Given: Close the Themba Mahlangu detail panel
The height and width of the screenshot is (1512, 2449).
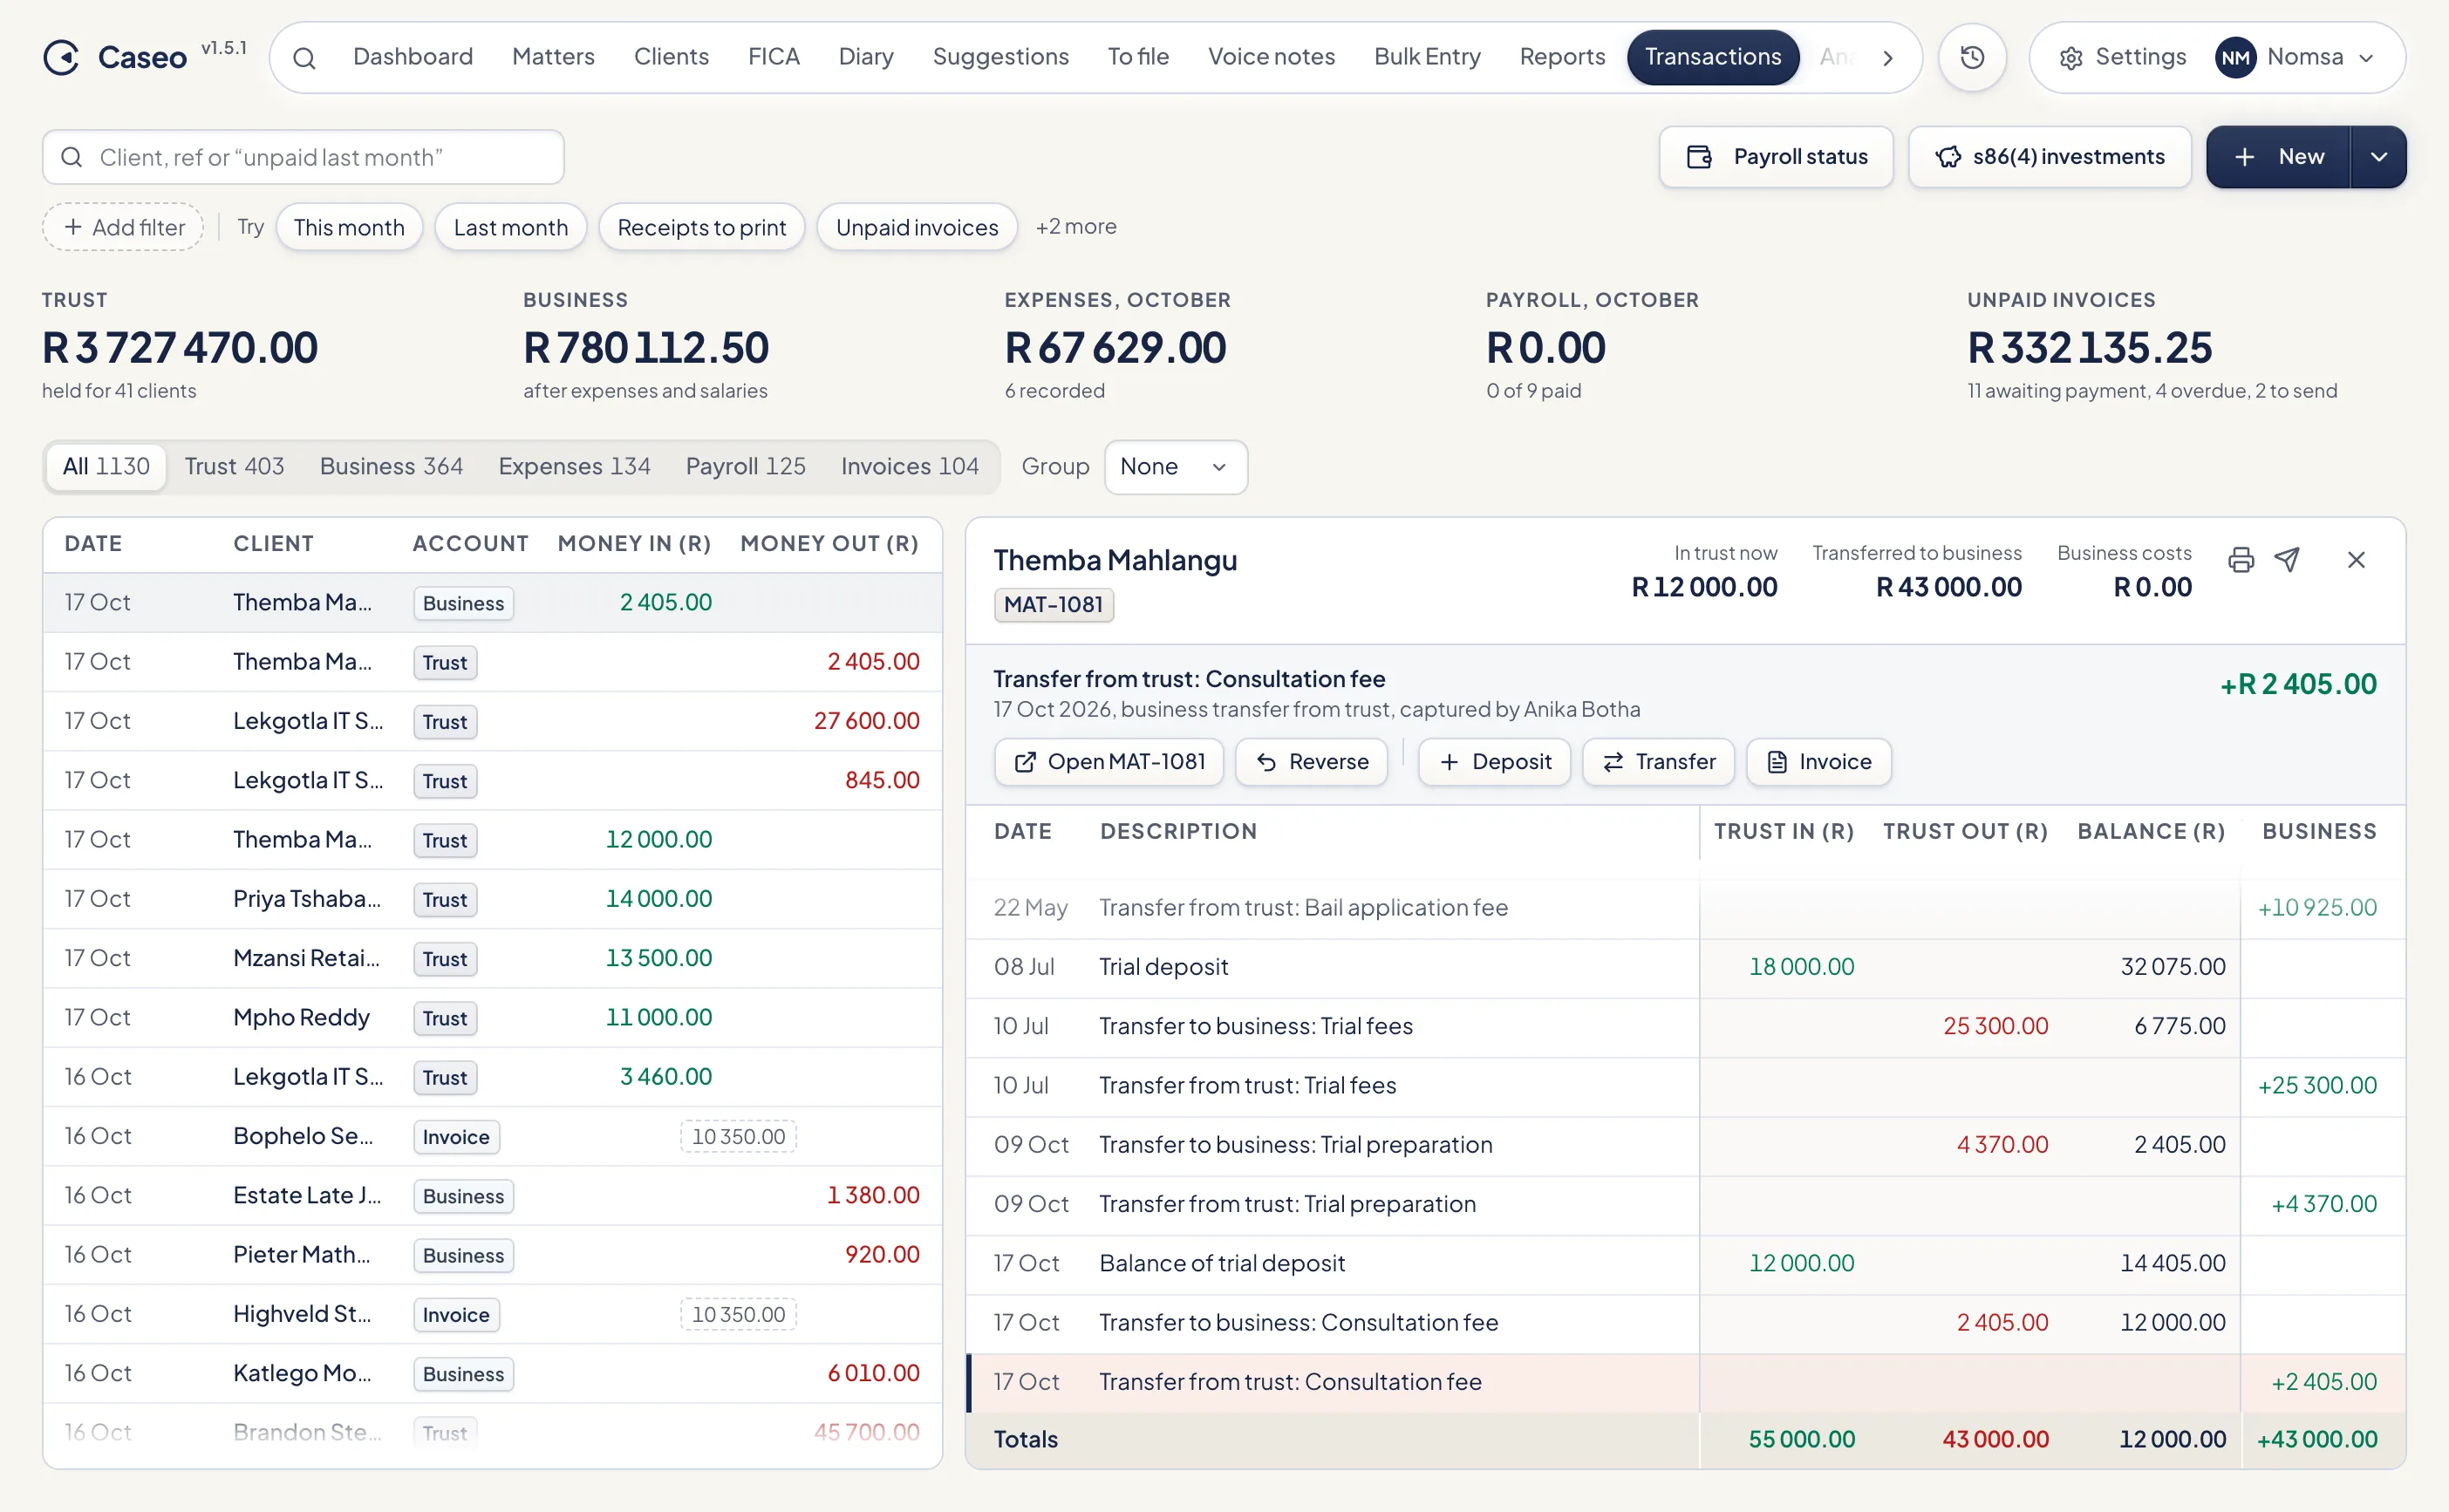Looking at the screenshot, I should coord(2355,560).
